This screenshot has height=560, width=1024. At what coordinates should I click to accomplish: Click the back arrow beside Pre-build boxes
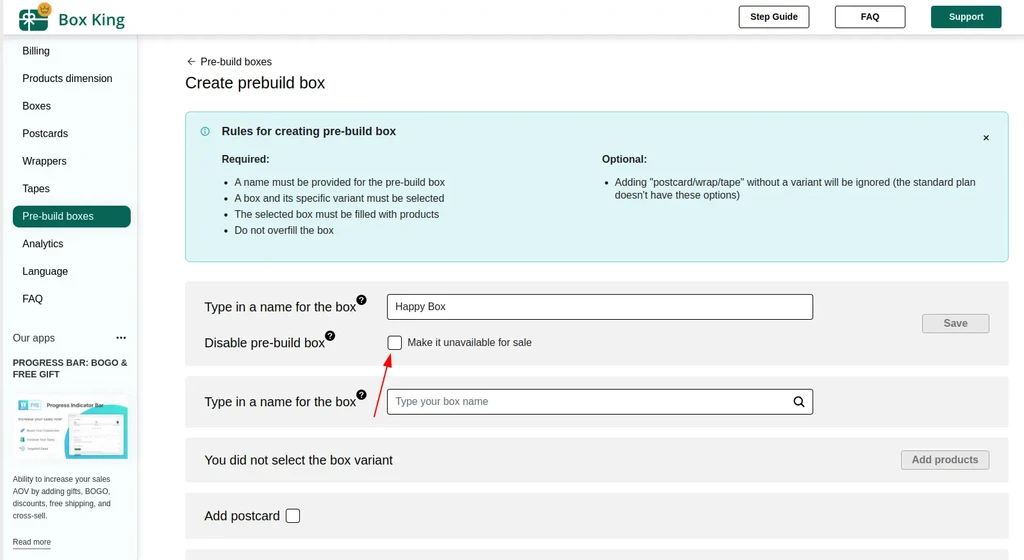[x=191, y=61]
